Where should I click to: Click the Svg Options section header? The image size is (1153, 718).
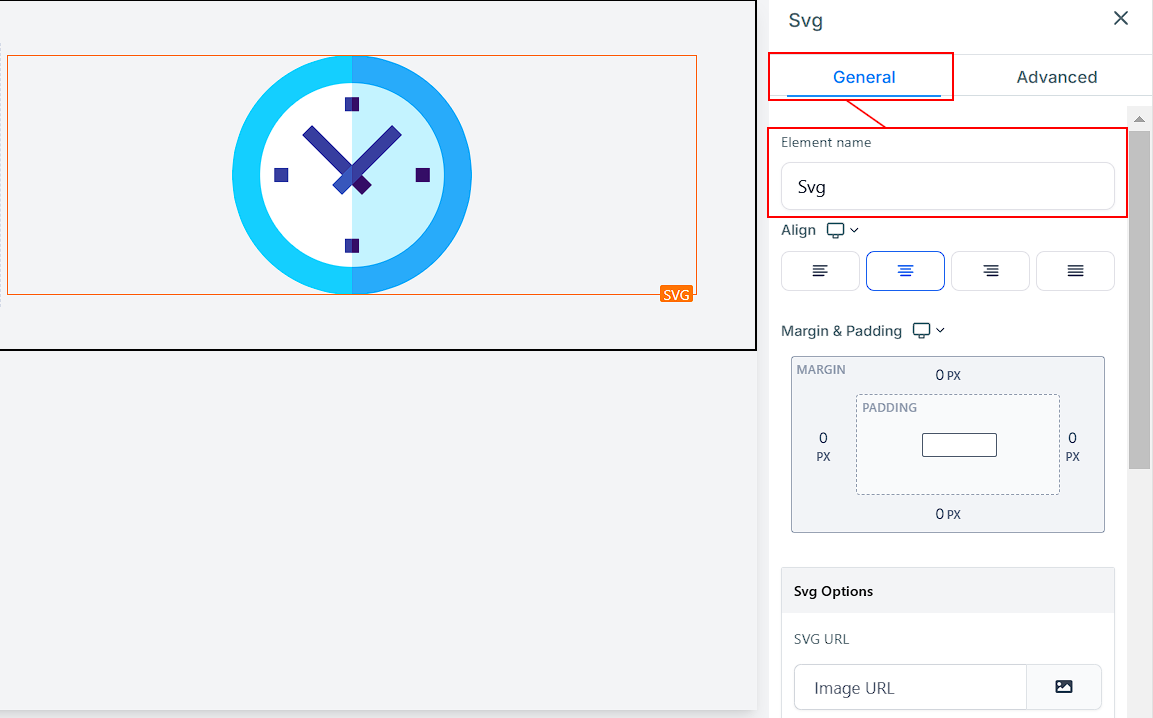[948, 591]
